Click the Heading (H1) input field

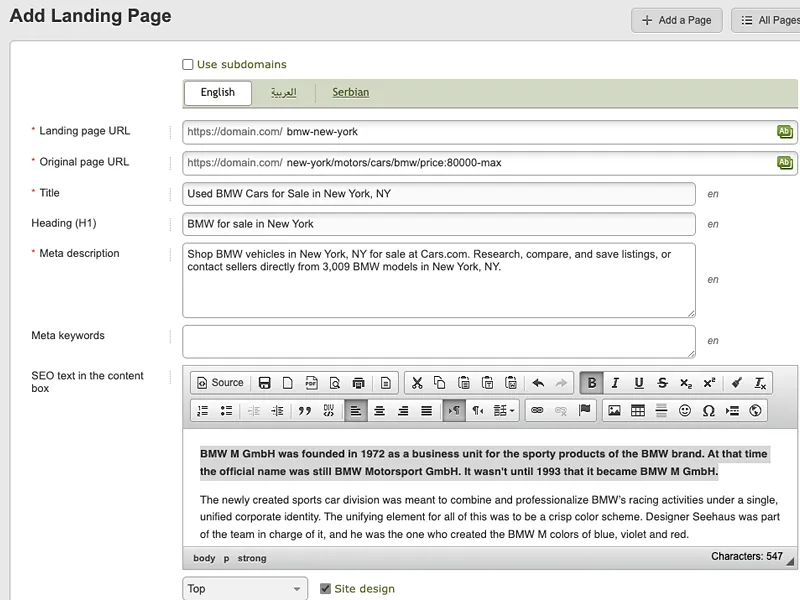439,224
